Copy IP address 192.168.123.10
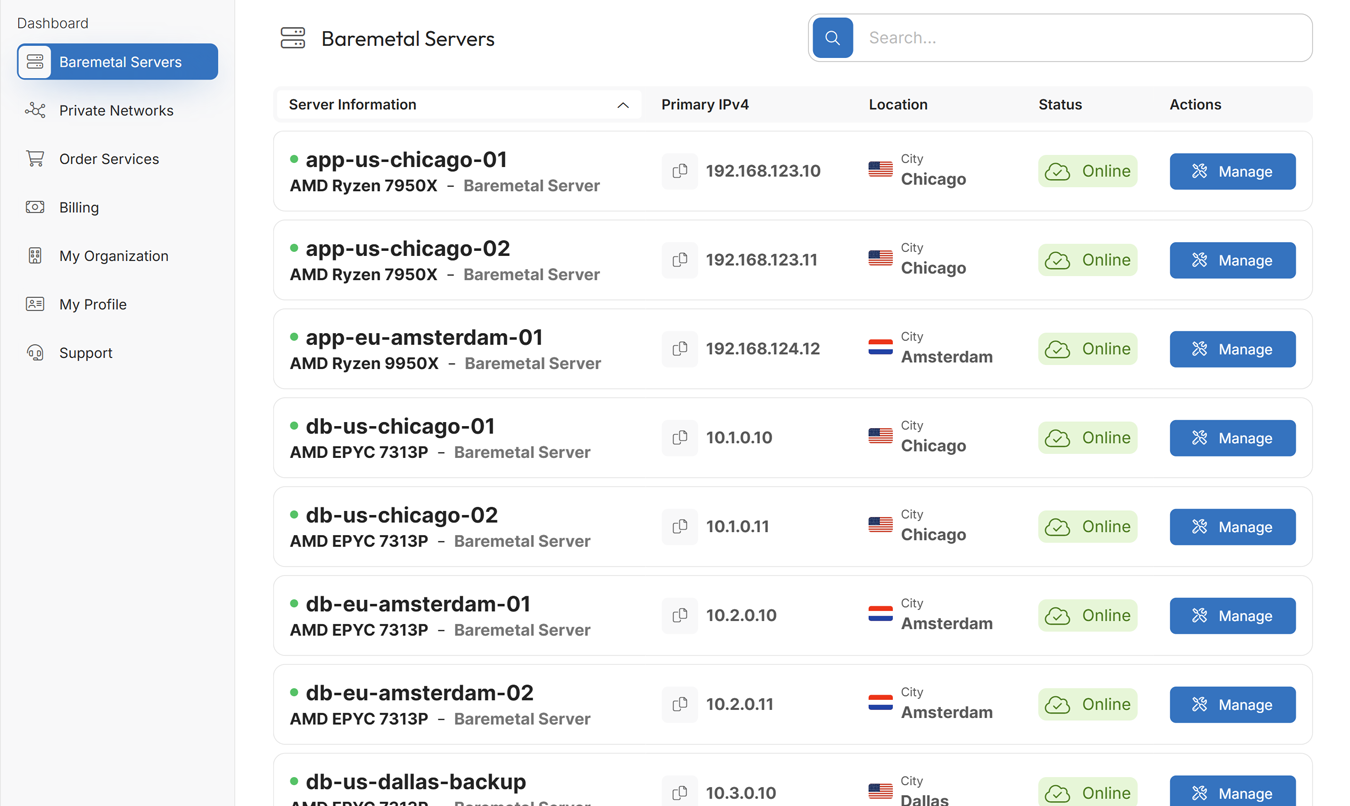 [680, 171]
